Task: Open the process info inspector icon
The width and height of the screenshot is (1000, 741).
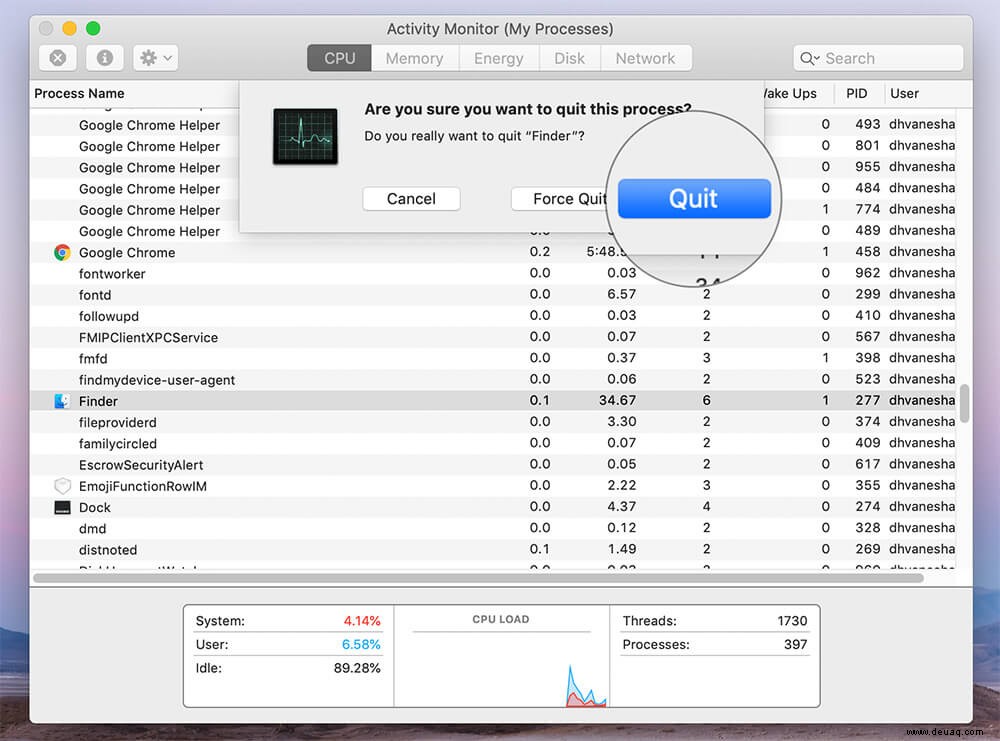Action: point(105,58)
